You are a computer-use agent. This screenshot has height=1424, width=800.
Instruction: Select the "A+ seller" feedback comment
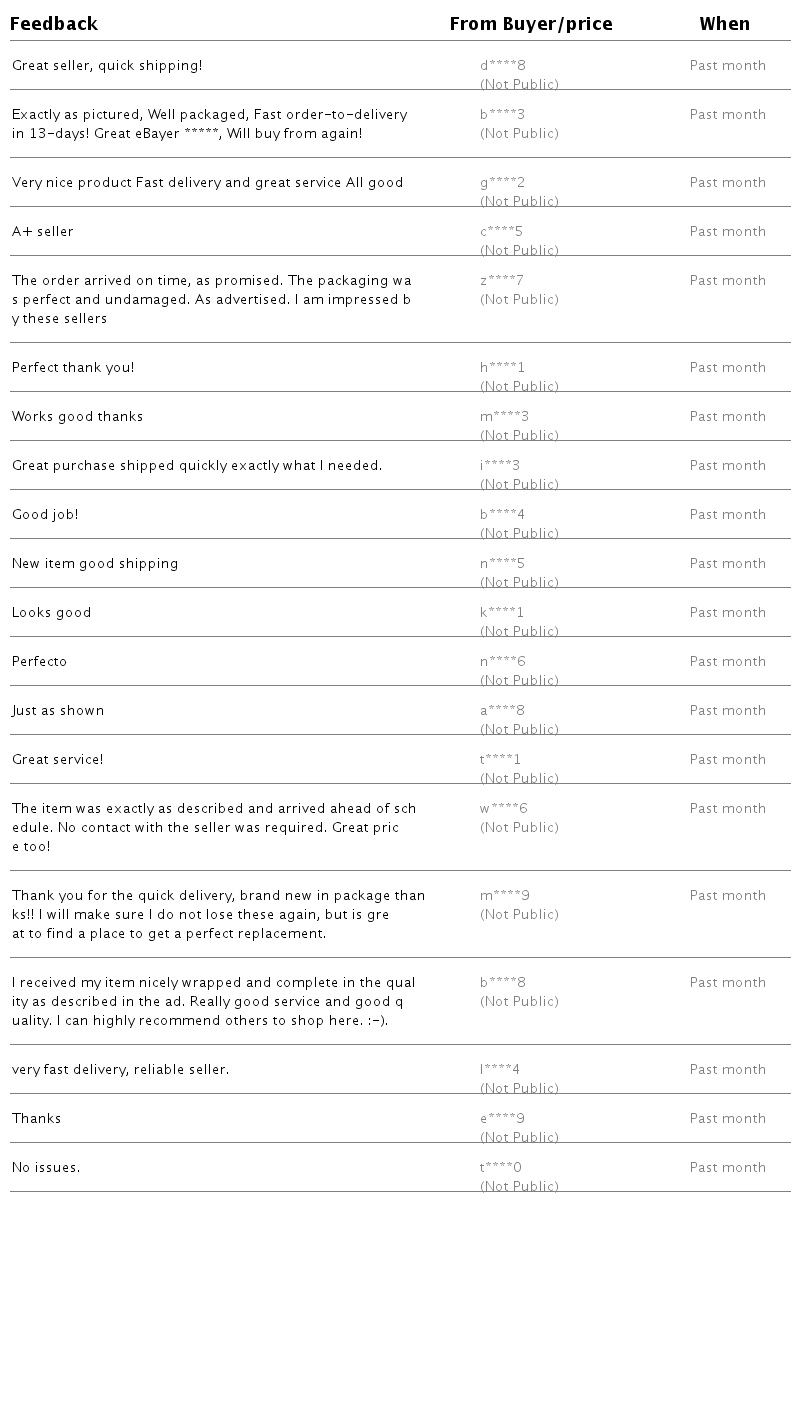tap(43, 232)
